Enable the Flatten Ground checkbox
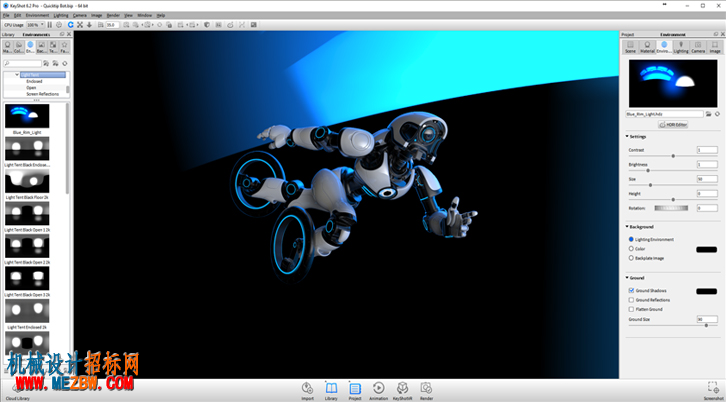 (x=631, y=309)
